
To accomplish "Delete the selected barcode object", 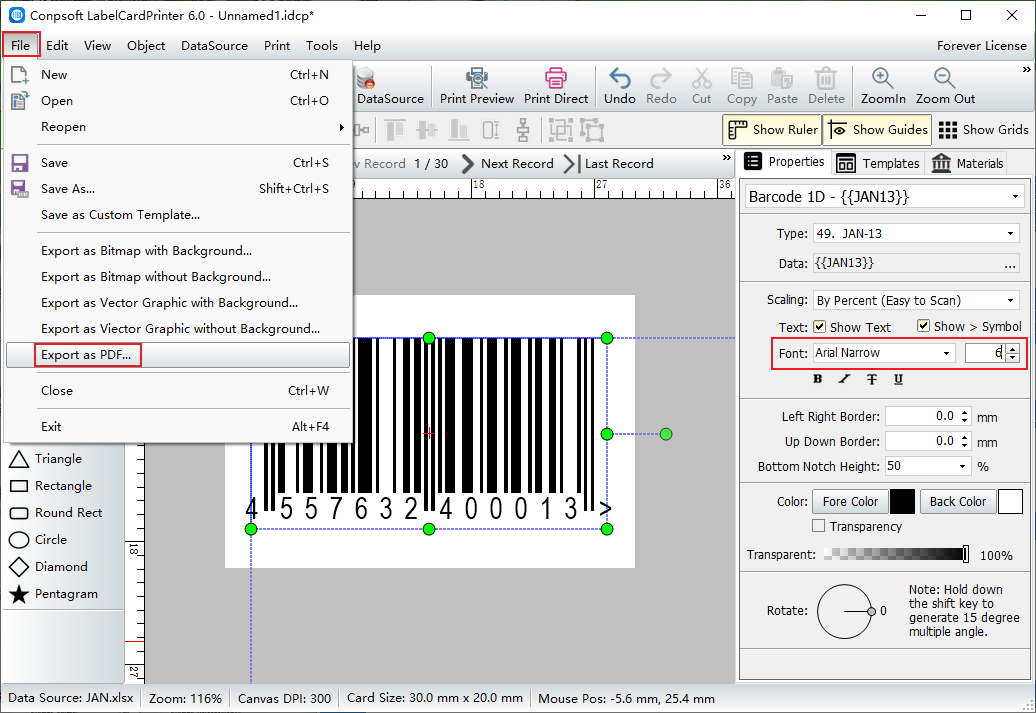I will [826, 87].
